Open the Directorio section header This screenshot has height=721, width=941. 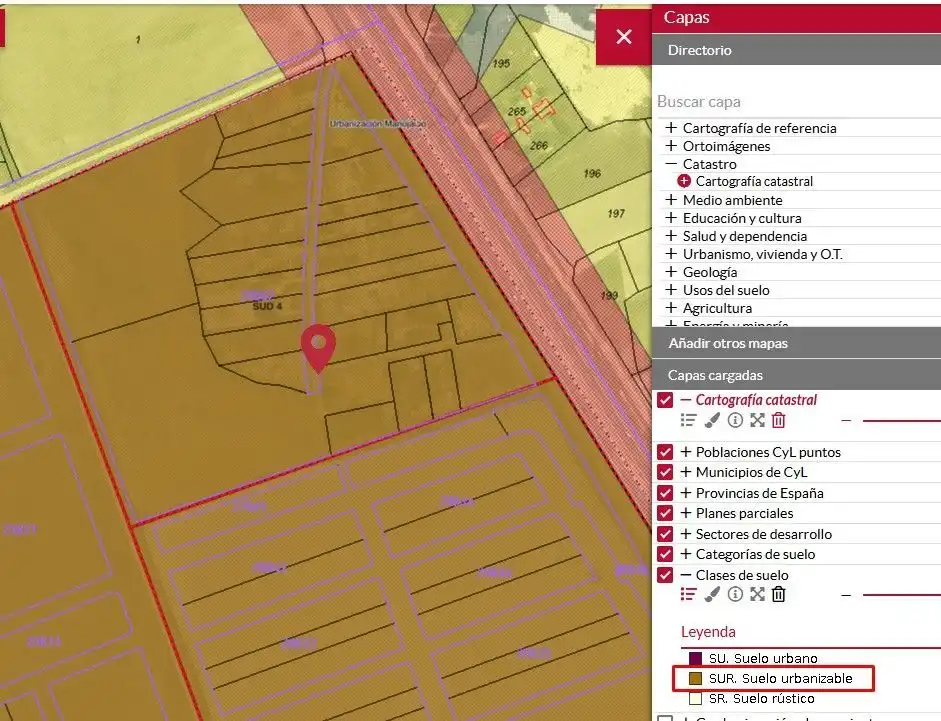point(796,50)
